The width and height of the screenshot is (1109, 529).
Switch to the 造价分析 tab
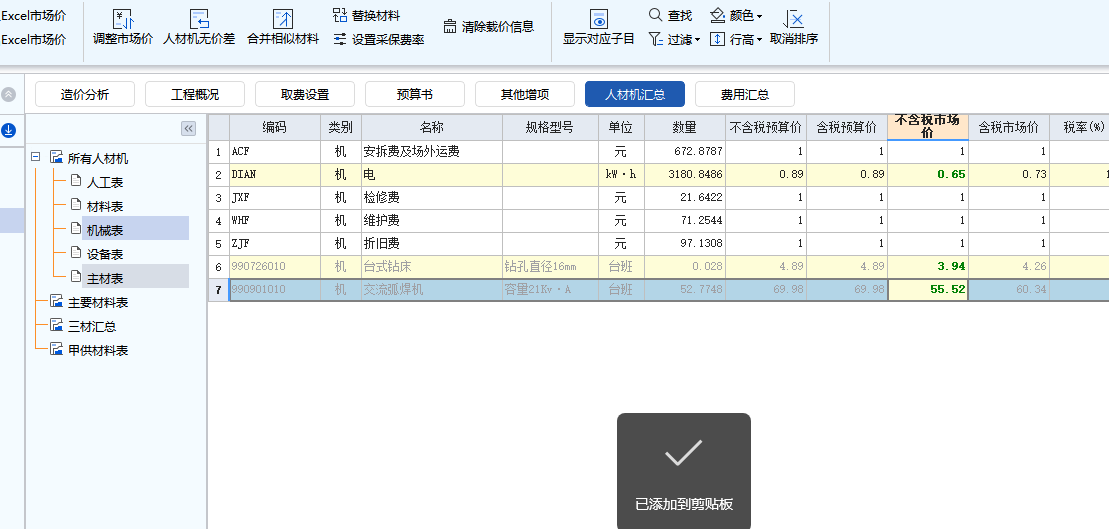[x=85, y=94]
